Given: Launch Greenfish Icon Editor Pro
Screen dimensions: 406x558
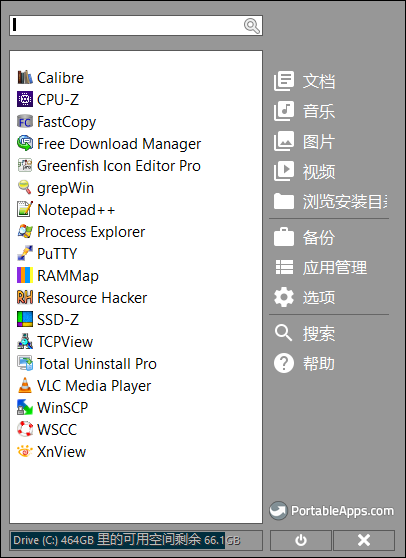Looking at the screenshot, I should (109, 166).
